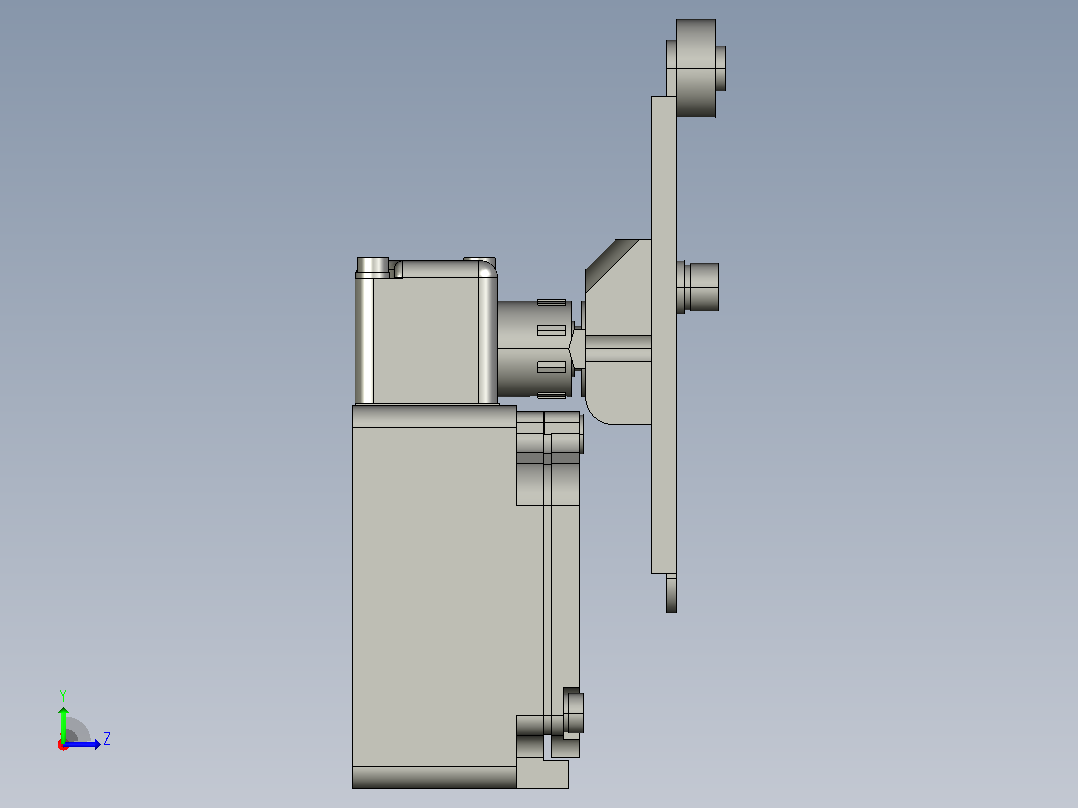Select the large rectangular switch body
This screenshot has width=1078, height=808.
point(434,596)
